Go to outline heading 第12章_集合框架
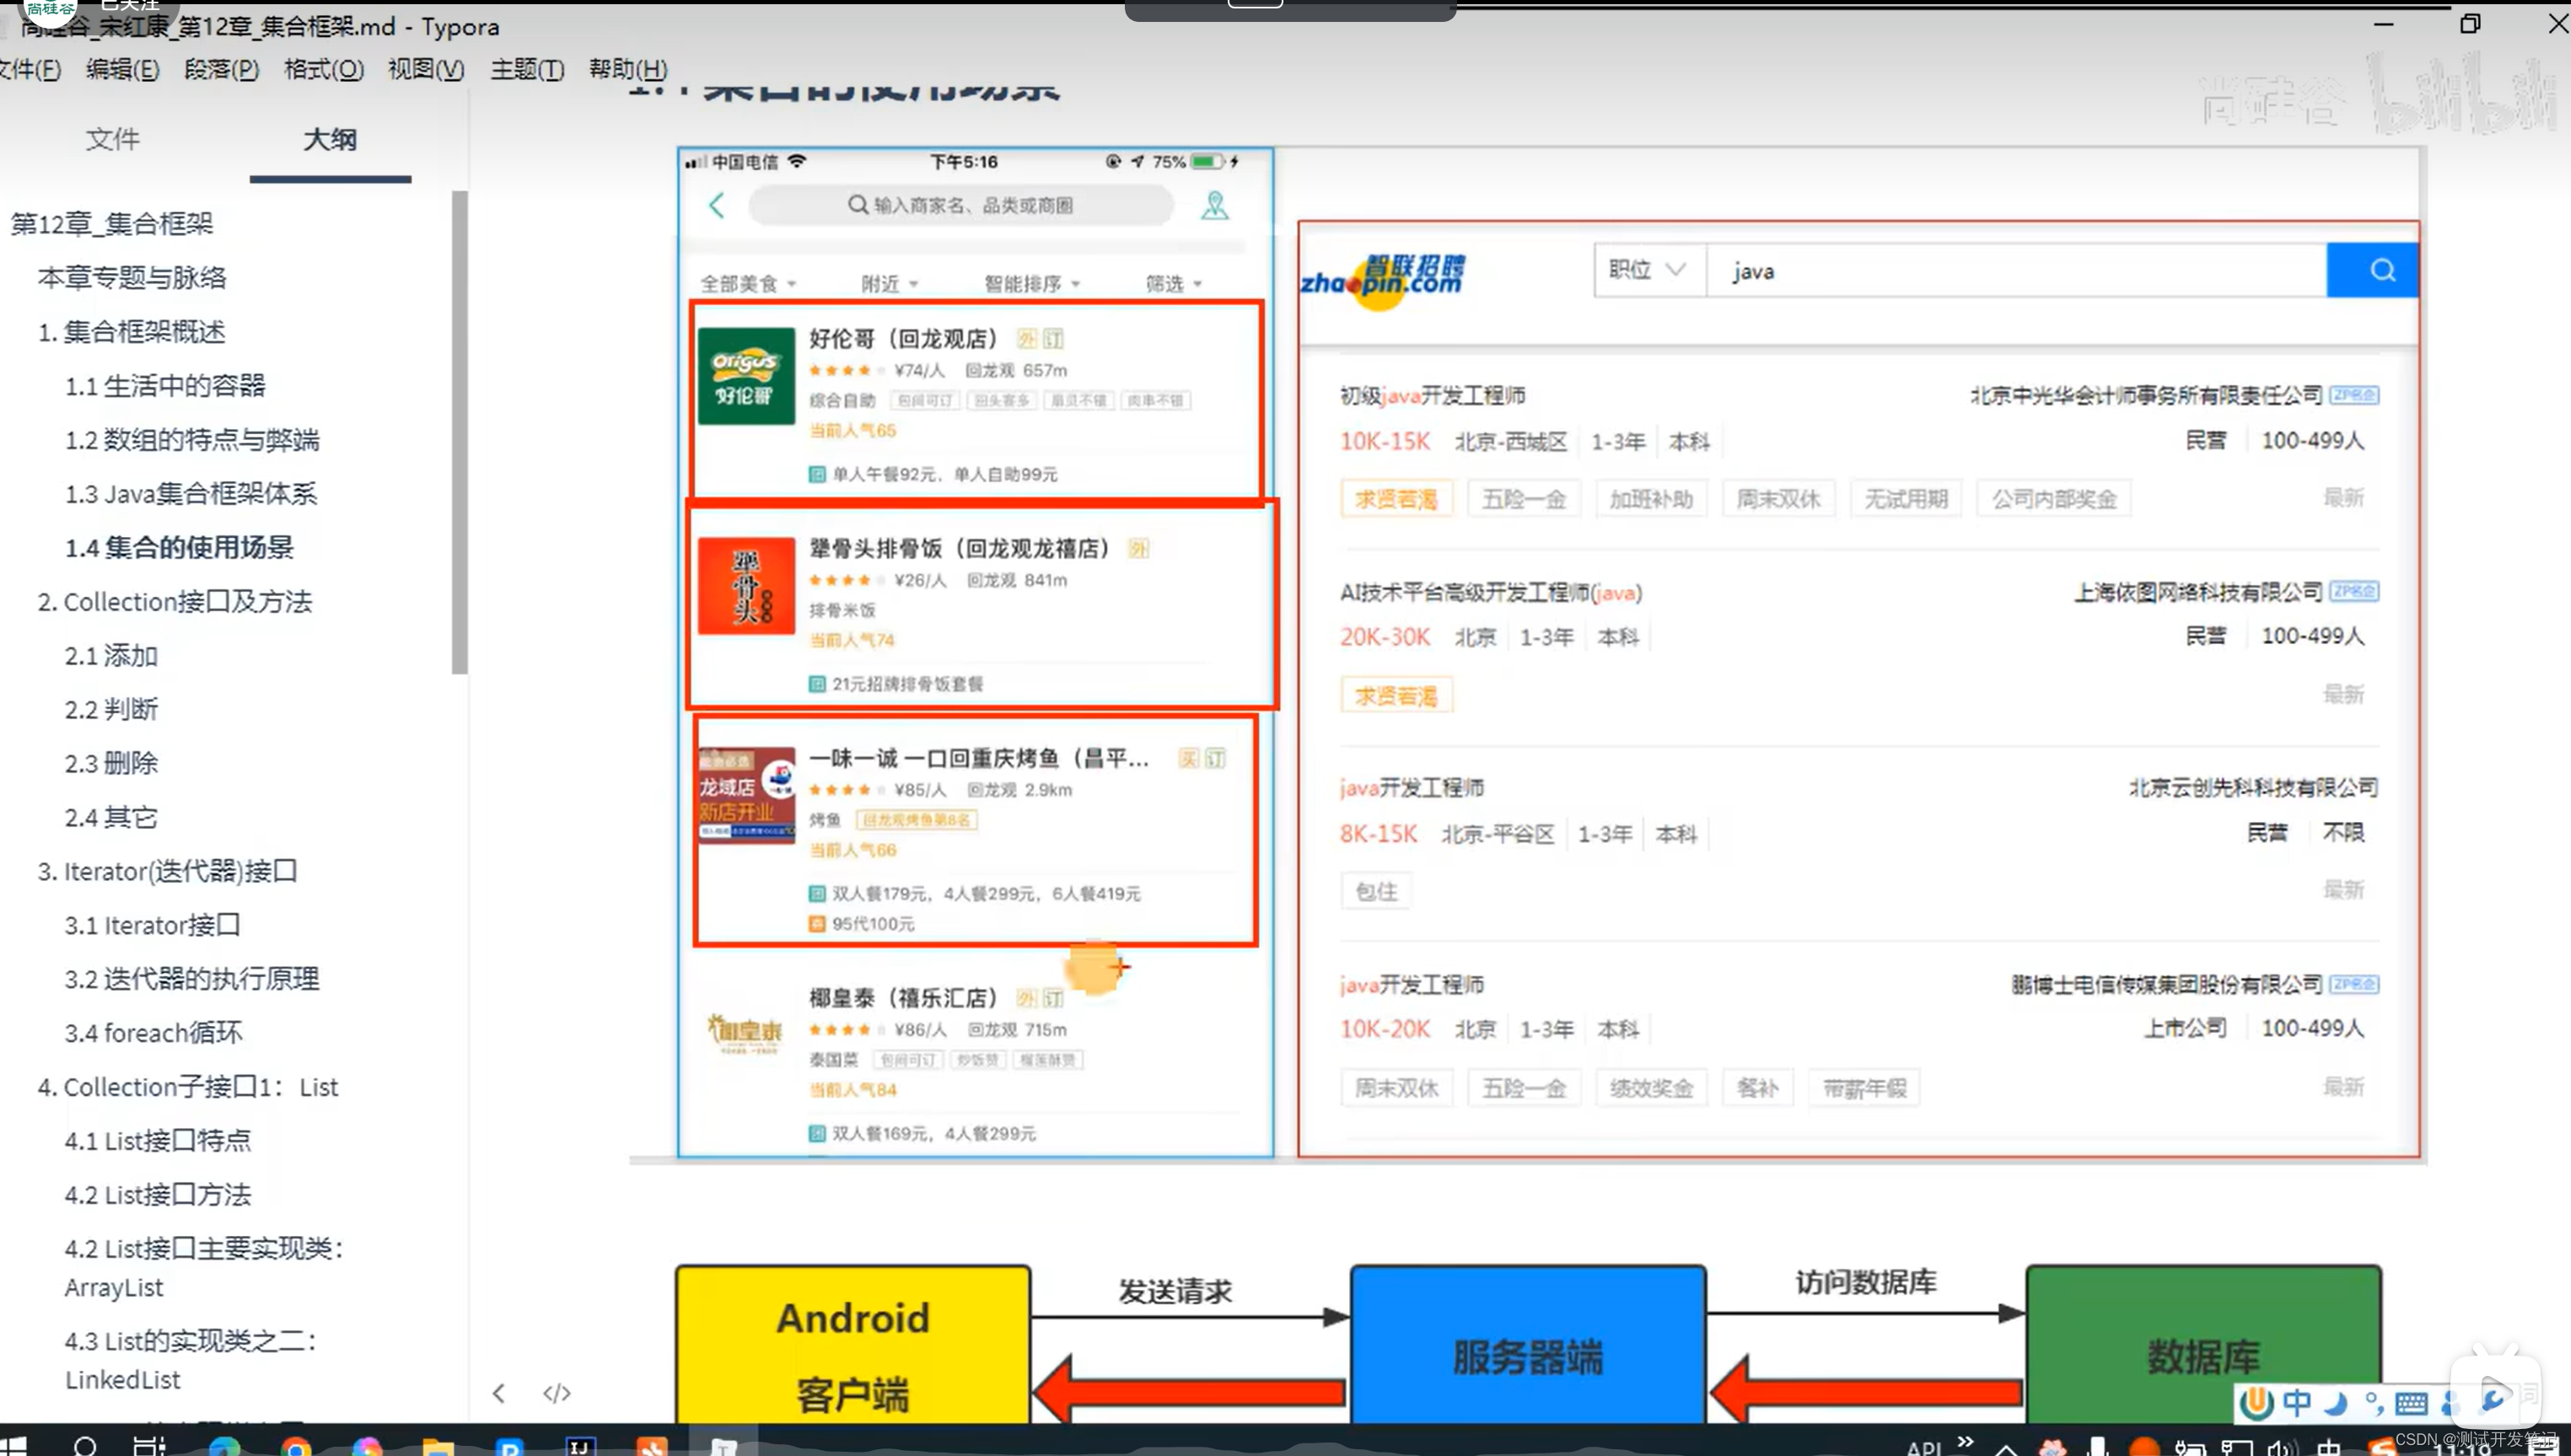 [x=111, y=224]
